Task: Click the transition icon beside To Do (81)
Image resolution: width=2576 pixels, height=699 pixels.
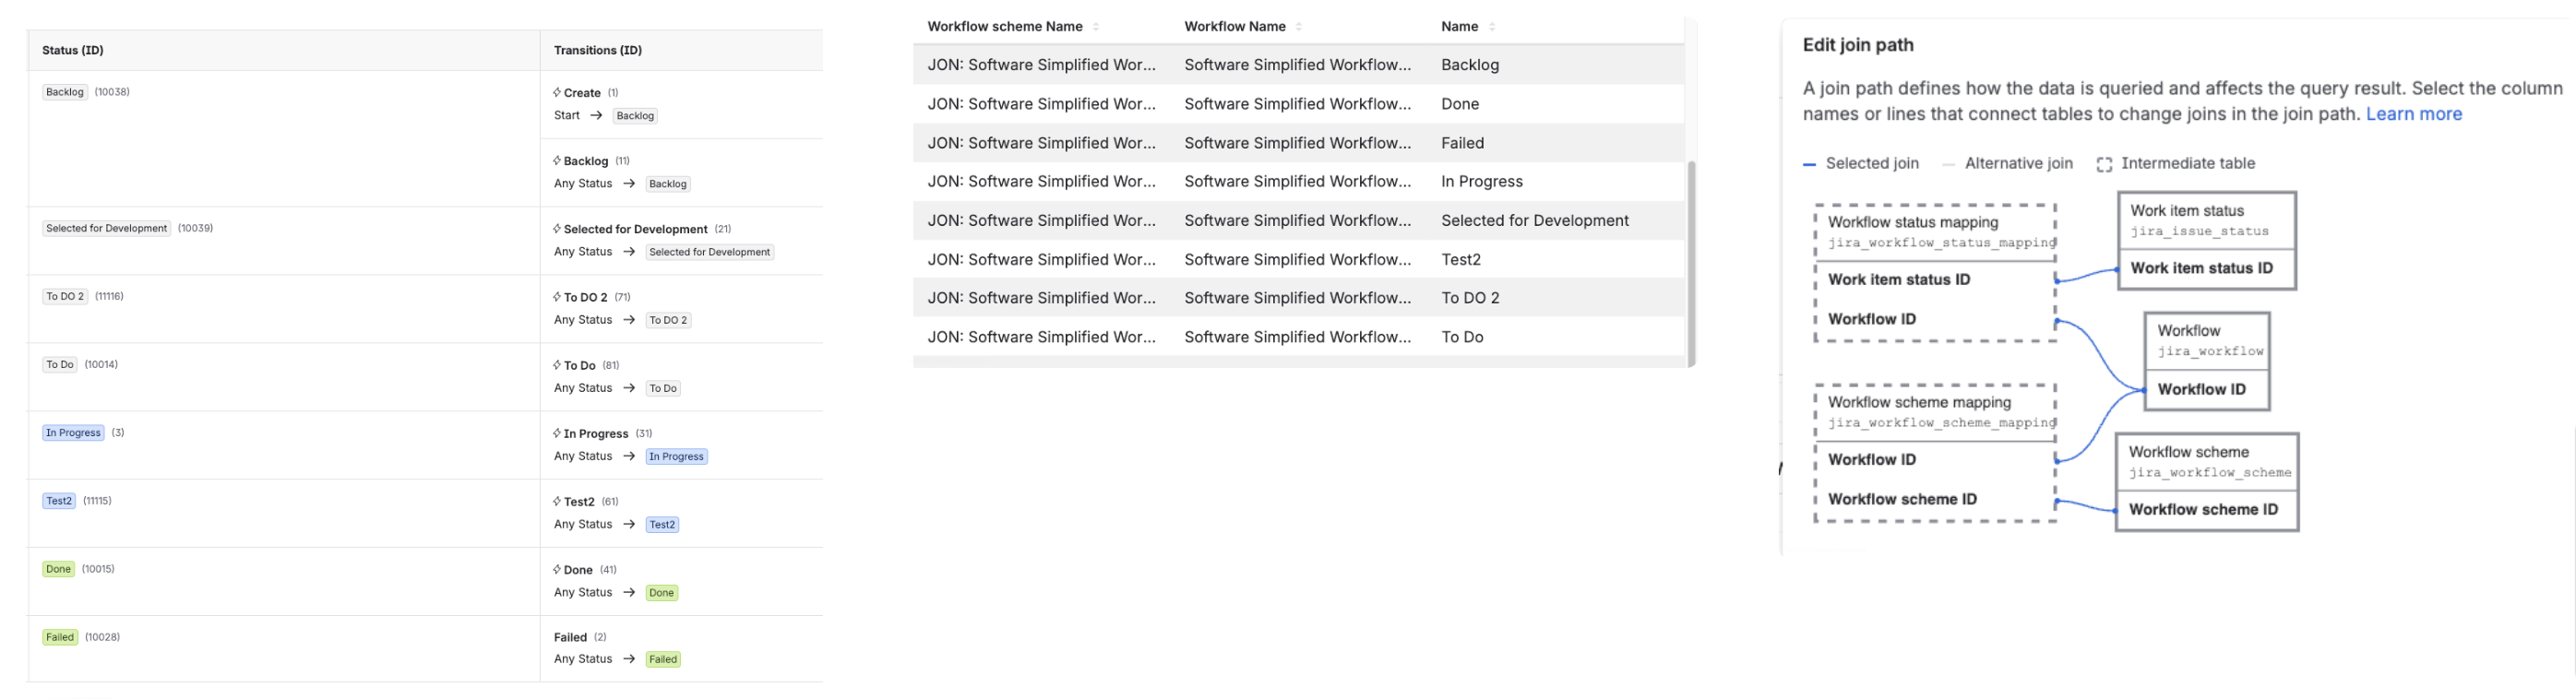Action: click(557, 364)
